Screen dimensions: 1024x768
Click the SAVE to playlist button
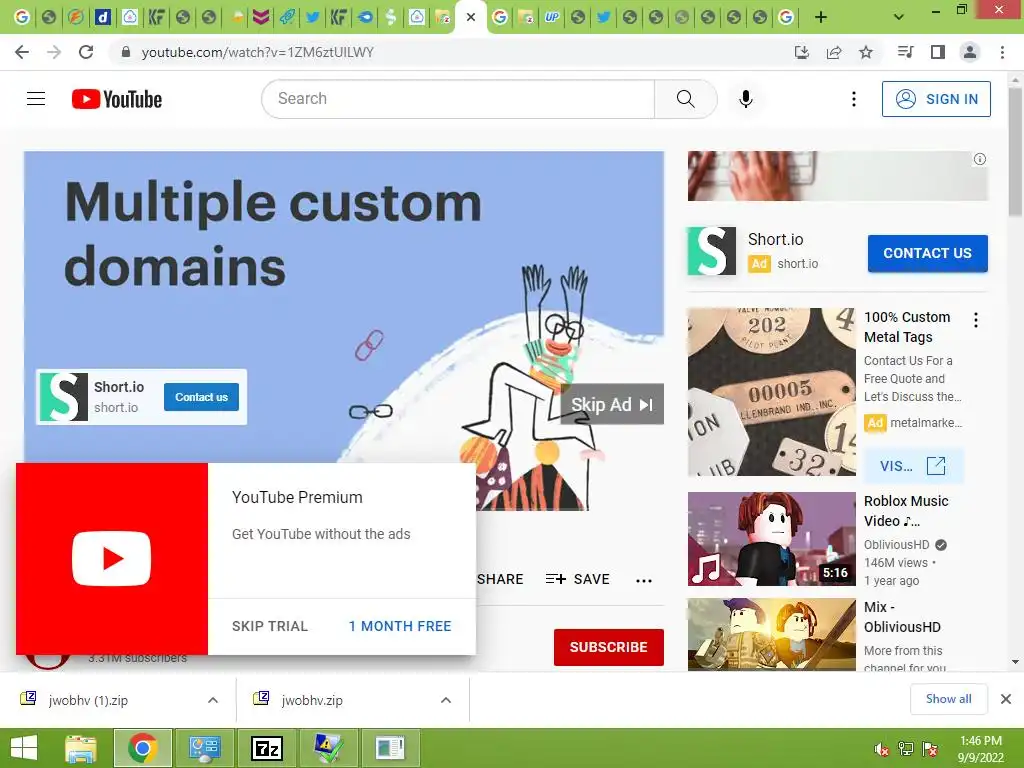pos(578,579)
